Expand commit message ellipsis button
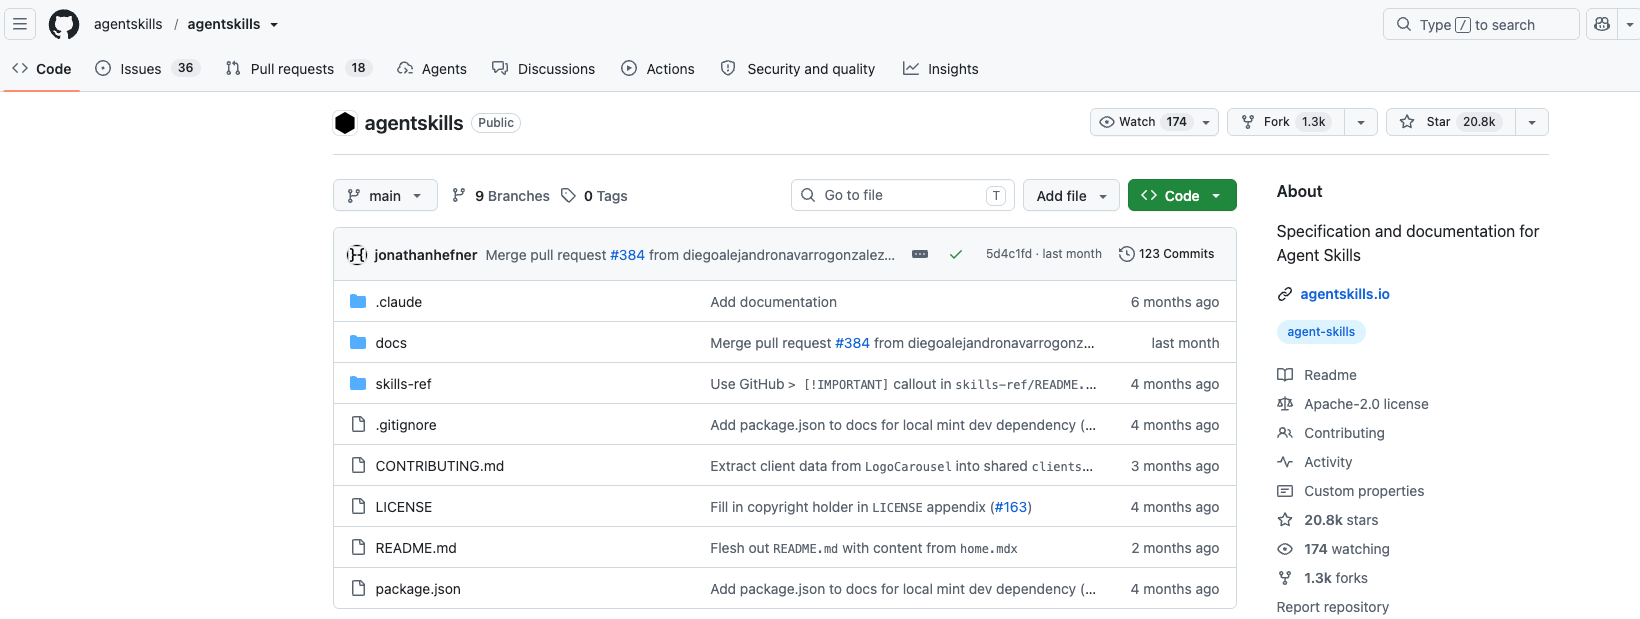The image size is (1640, 619). (x=920, y=254)
